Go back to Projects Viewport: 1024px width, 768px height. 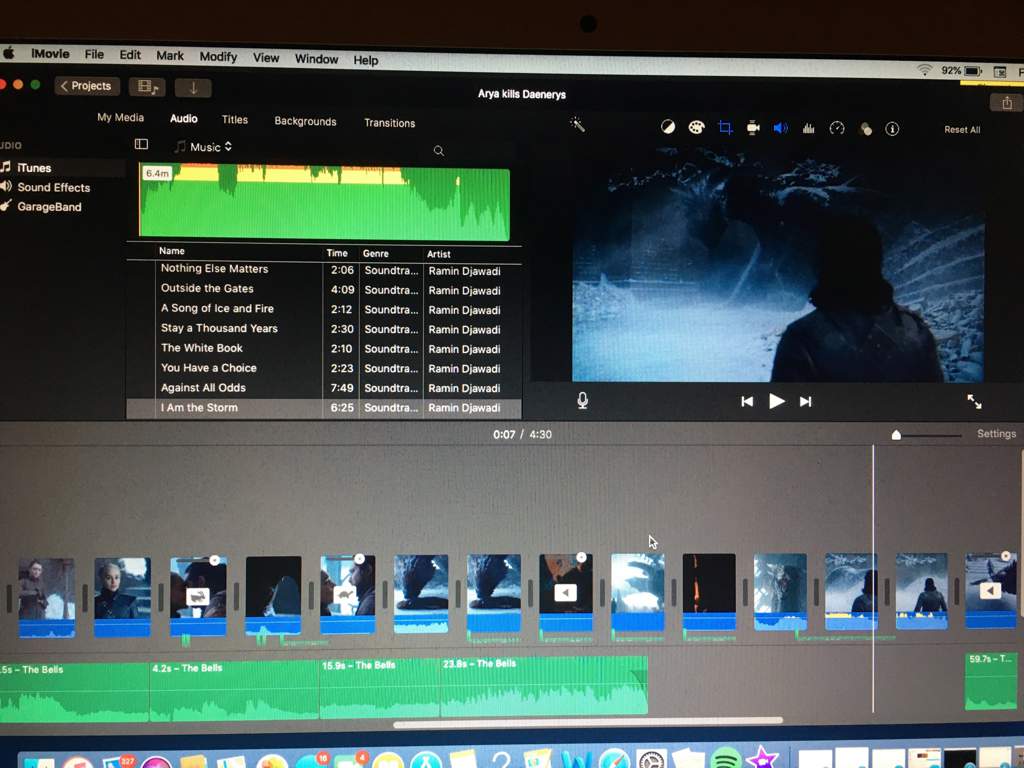(86, 86)
